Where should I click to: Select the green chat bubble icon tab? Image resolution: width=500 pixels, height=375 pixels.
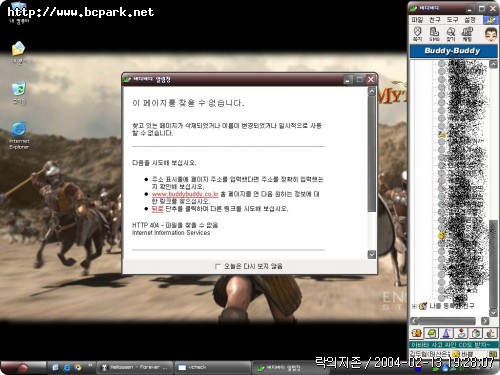pyautogui.click(x=432, y=333)
